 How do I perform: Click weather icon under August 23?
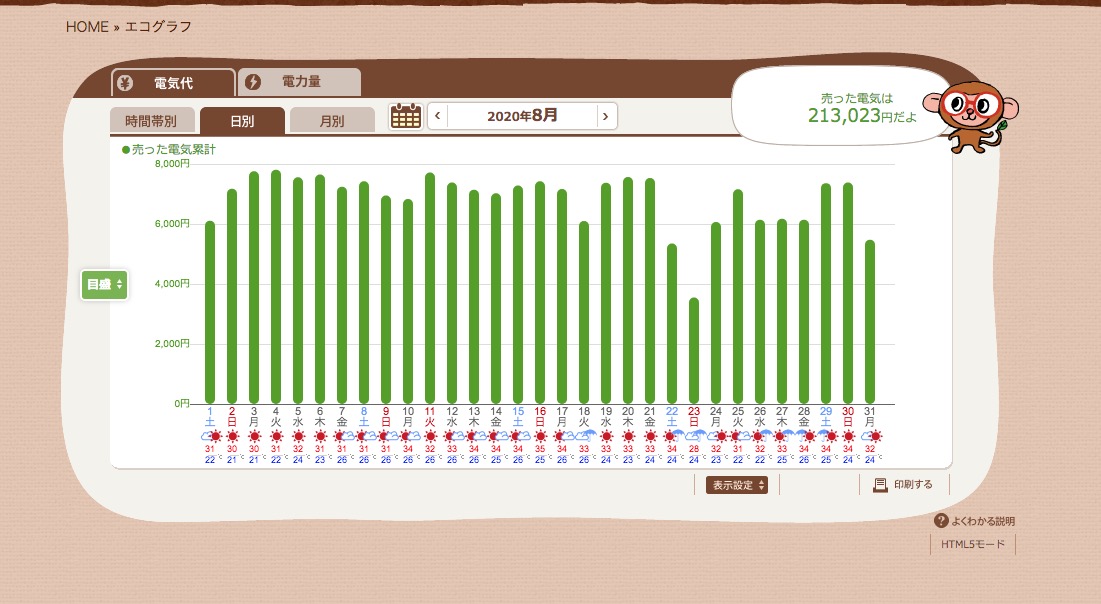coord(694,436)
